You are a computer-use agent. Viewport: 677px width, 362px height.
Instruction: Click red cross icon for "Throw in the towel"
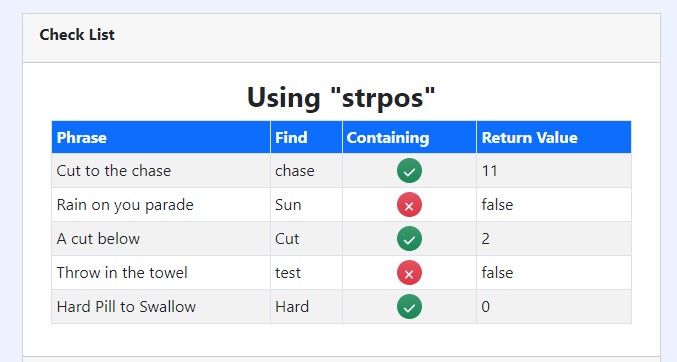point(409,273)
